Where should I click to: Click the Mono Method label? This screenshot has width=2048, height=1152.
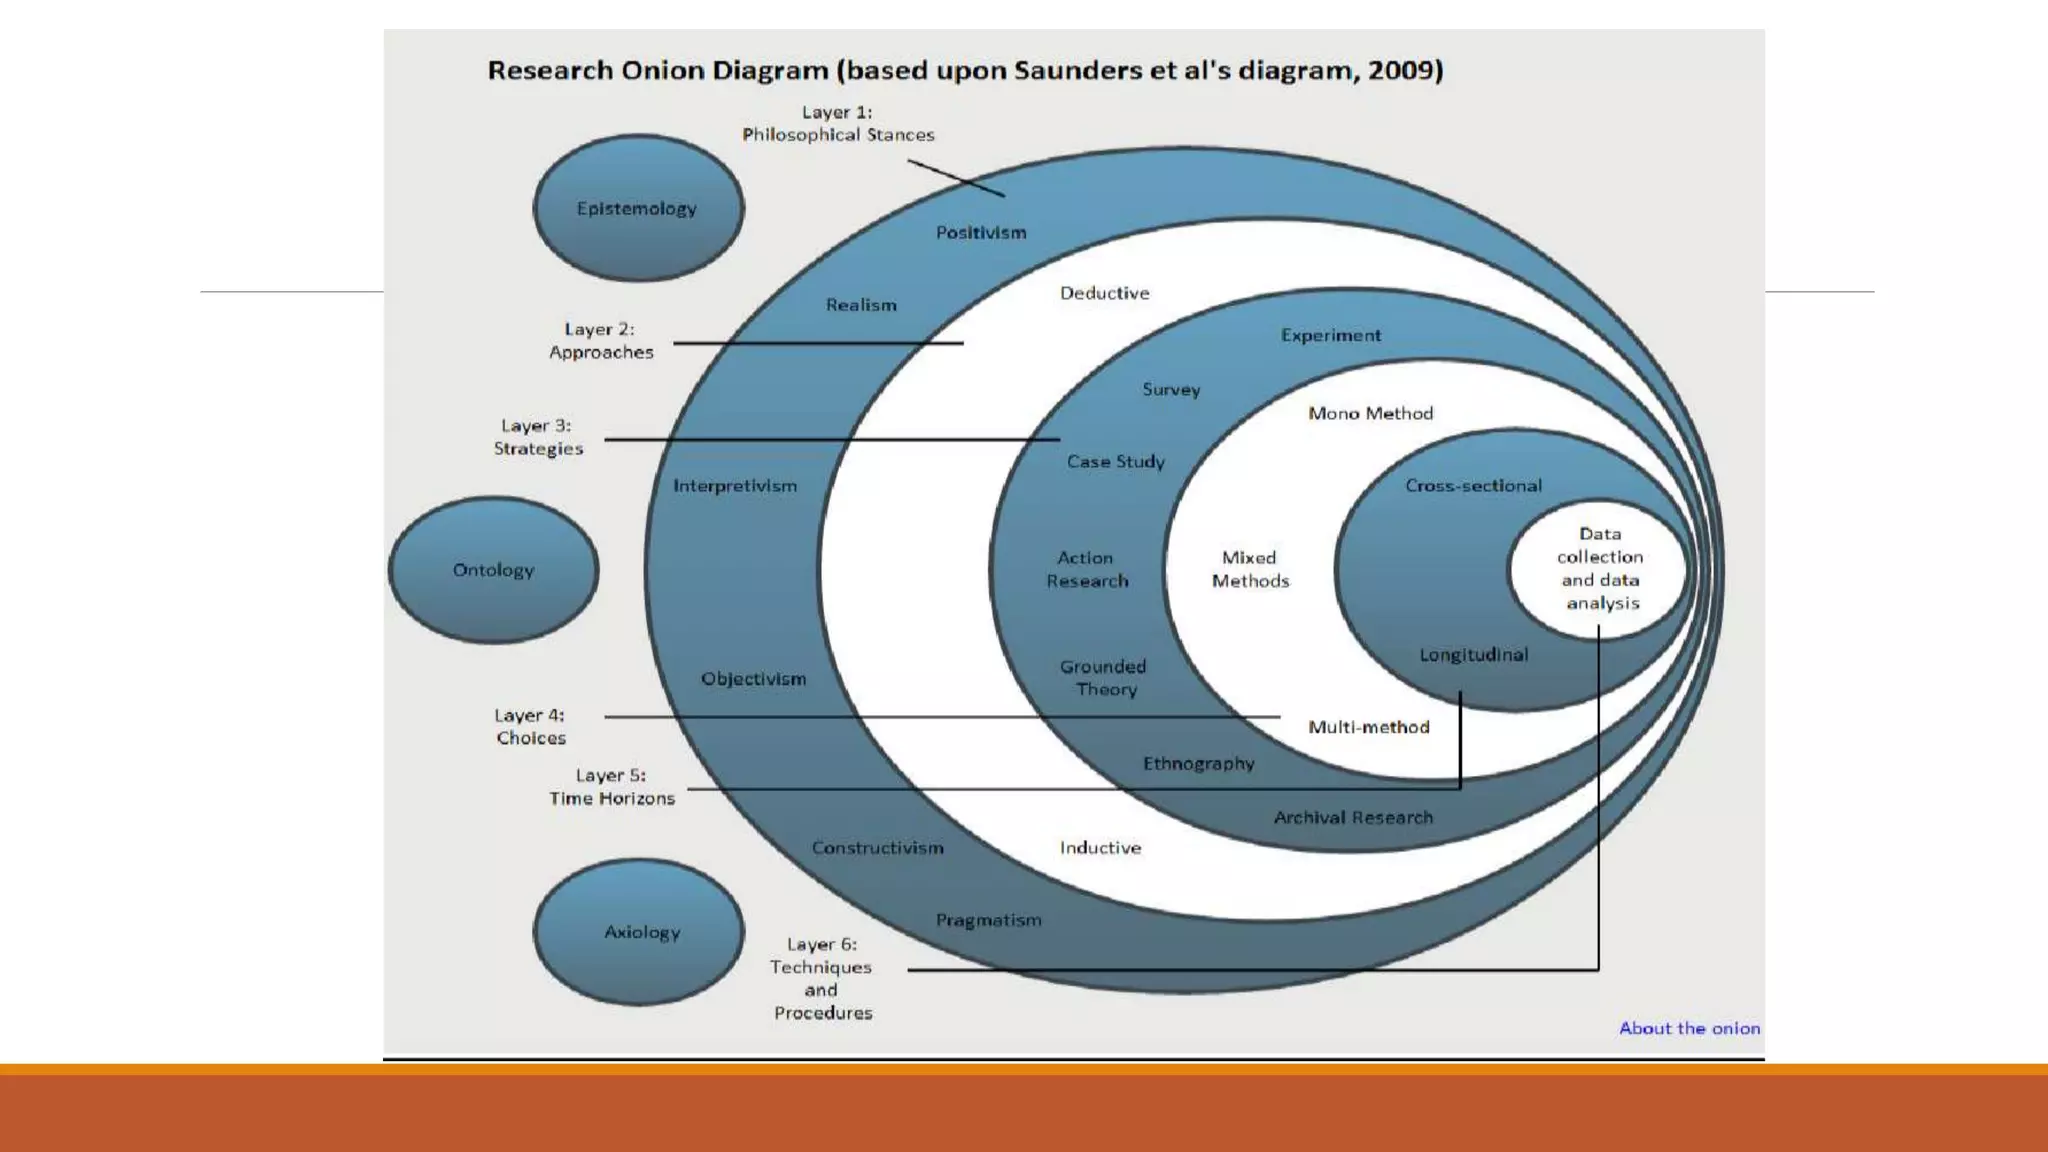tap(1370, 414)
